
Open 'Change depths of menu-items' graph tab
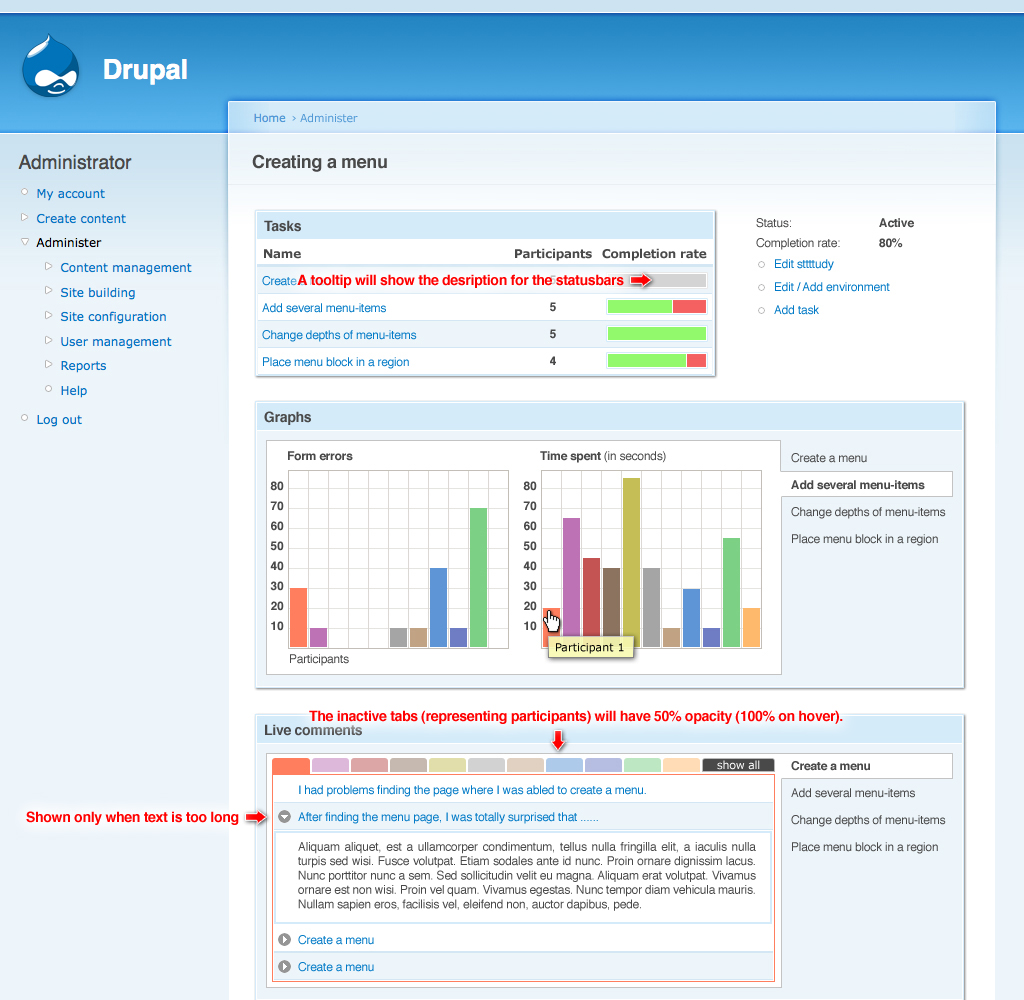[867, 512]
